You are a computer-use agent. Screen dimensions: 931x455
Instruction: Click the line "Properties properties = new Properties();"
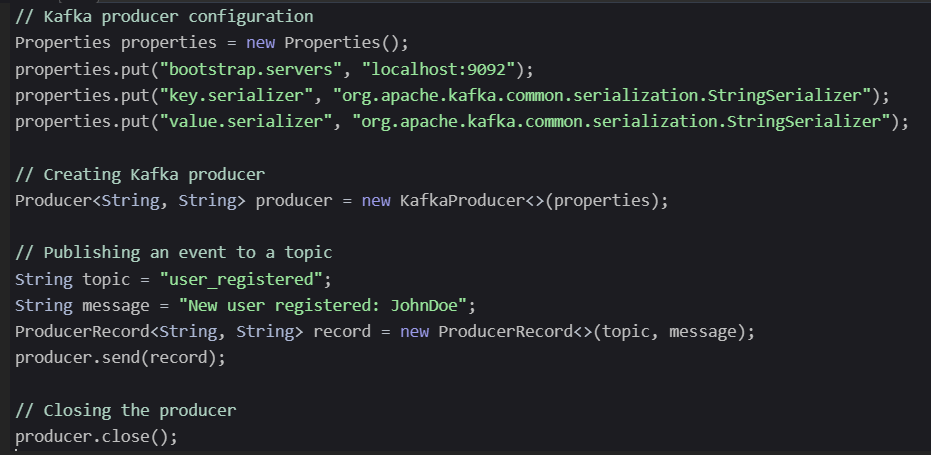212,43
